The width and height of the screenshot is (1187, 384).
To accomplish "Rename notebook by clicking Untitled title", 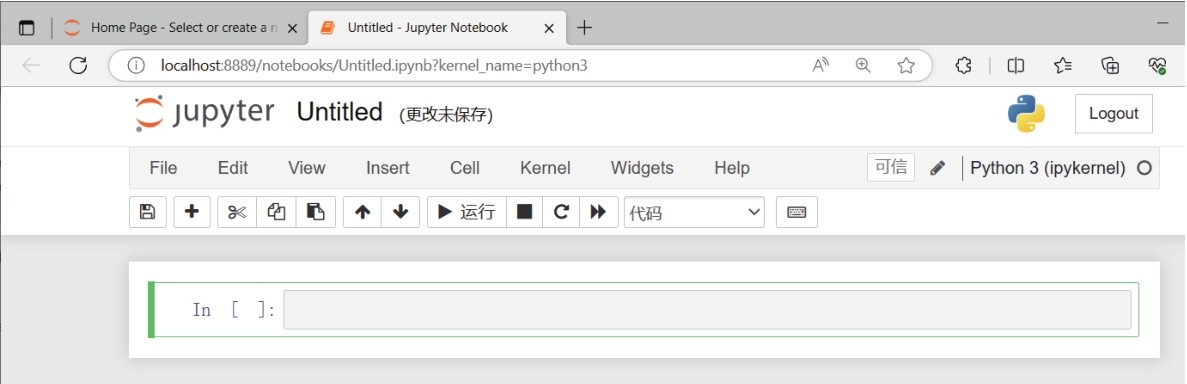I will point(339,112).
